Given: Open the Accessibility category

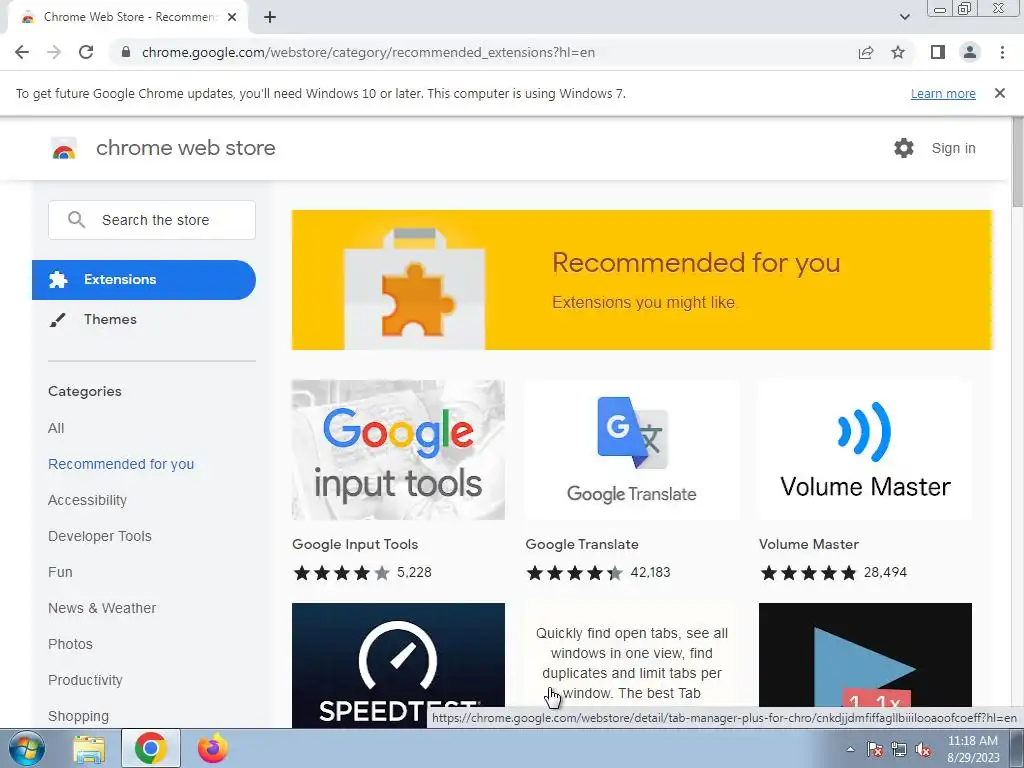Looking at the screenshot, I should 87,500.
